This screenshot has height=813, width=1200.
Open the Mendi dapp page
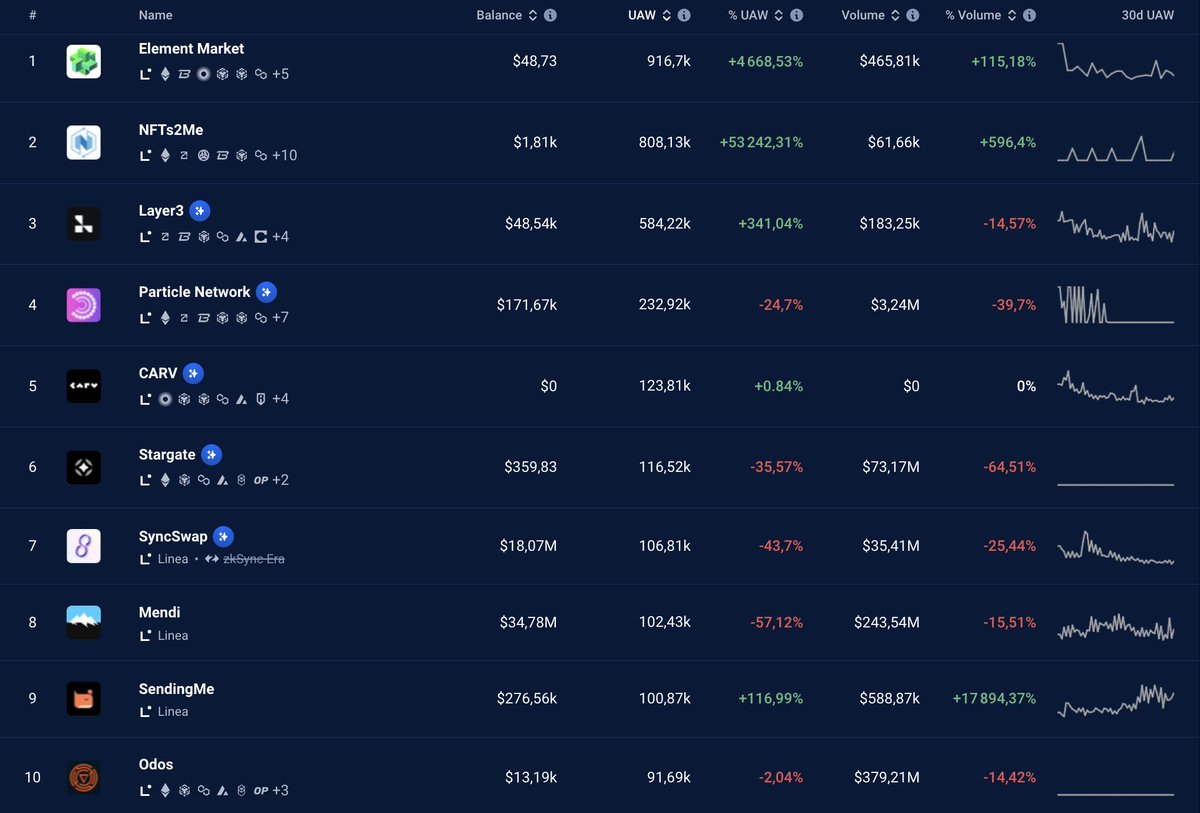pos(159,612)
